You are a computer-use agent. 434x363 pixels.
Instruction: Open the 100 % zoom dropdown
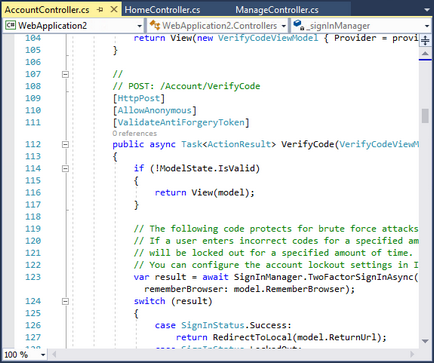point(43,355)
